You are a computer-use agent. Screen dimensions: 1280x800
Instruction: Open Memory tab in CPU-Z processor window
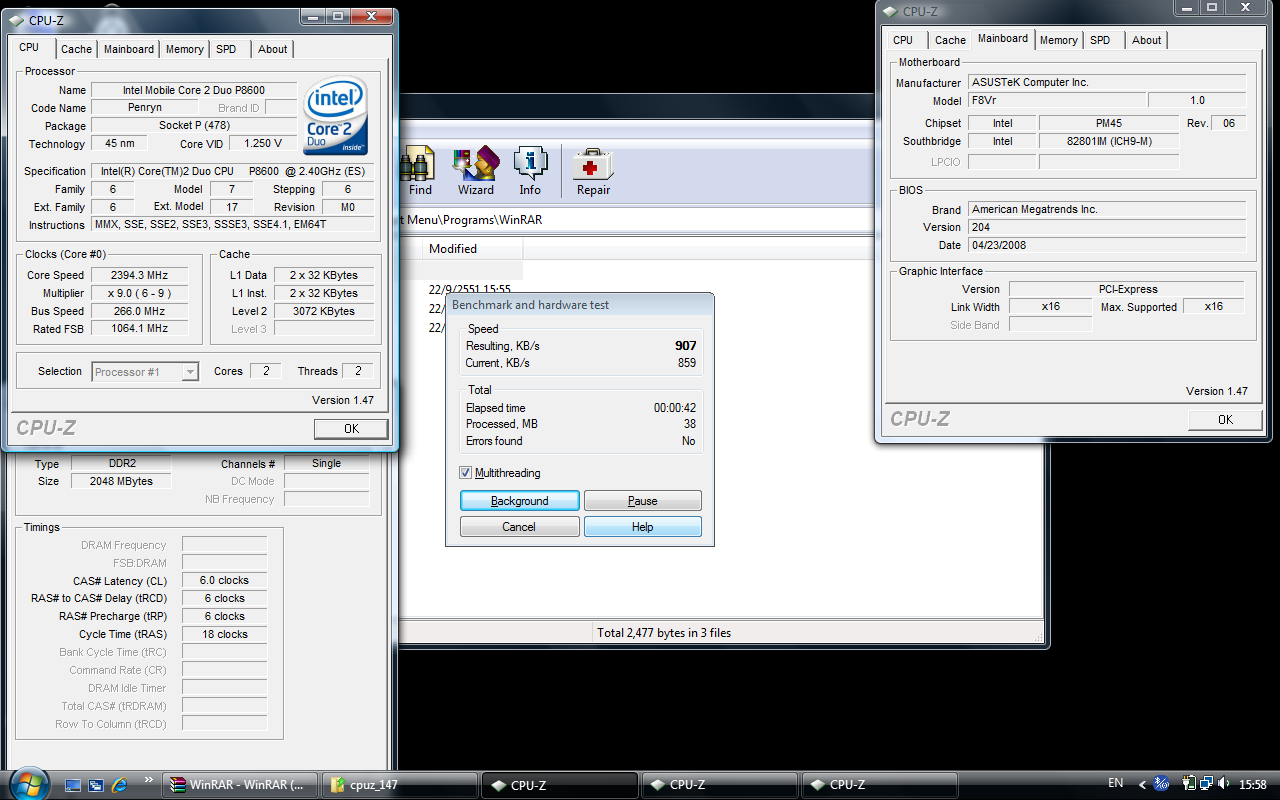185,49
